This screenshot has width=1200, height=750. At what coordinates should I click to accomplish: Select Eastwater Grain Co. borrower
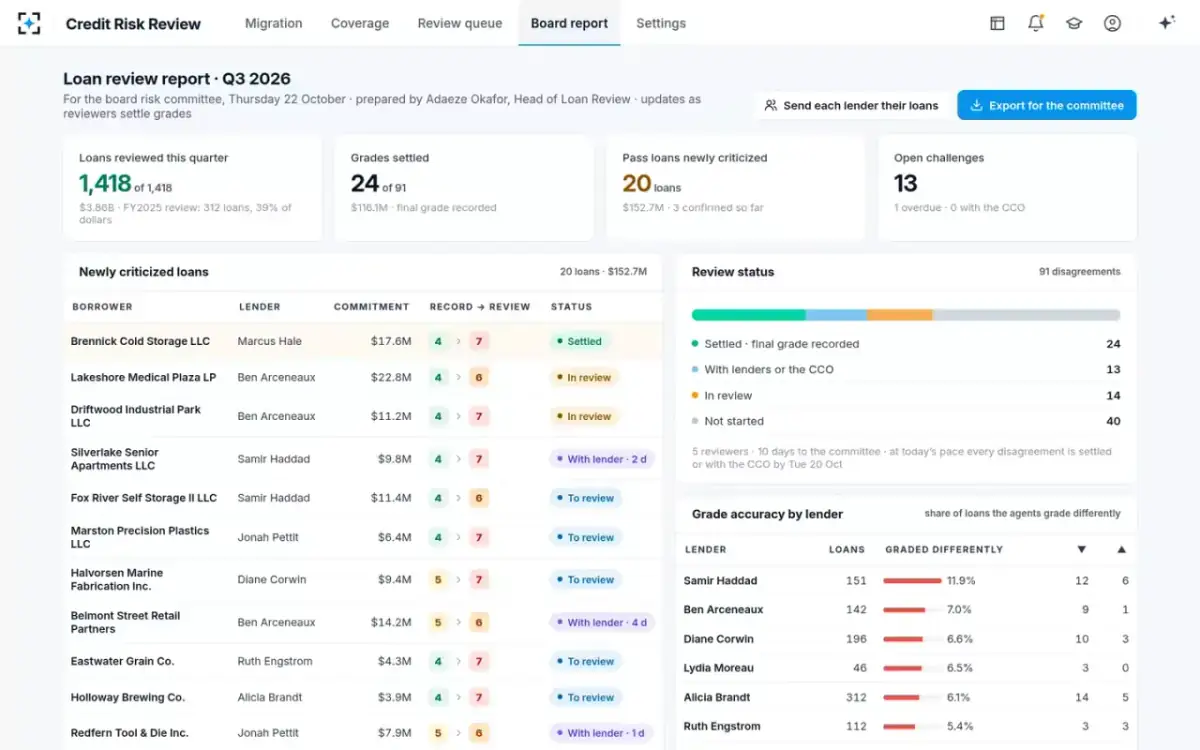click(x=122, y=661)
